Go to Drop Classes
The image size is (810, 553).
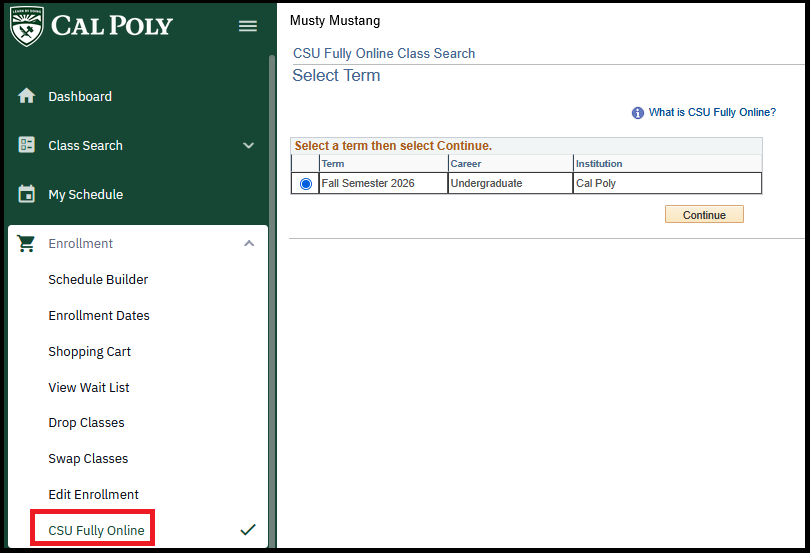pyautogui.click(x=86, y=423)
